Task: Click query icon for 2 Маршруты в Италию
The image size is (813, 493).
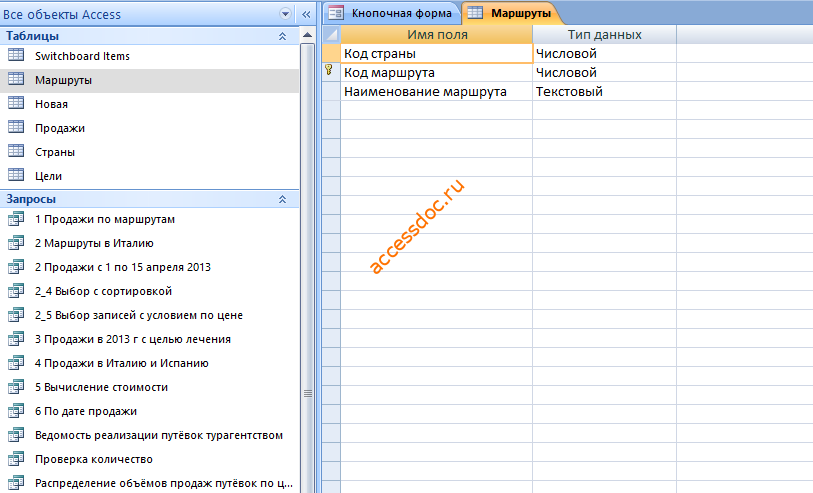Action: [16, 243]
